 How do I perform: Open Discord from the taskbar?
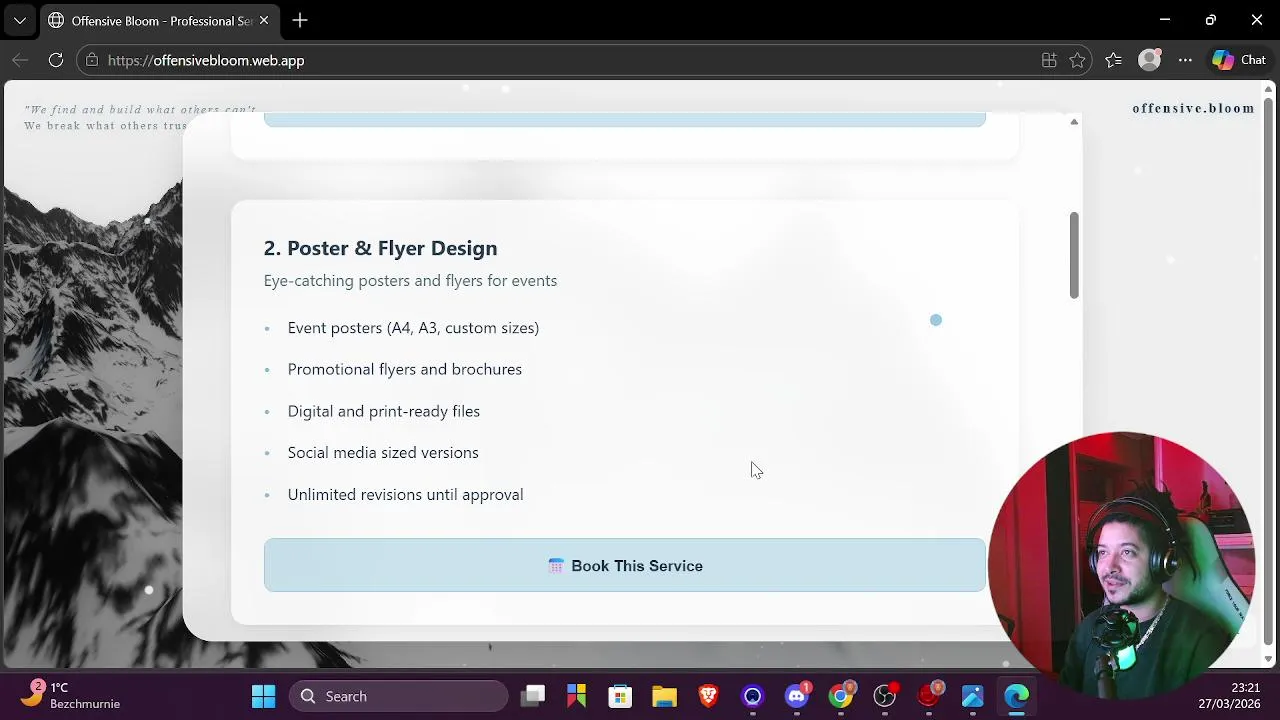point(797,696)
